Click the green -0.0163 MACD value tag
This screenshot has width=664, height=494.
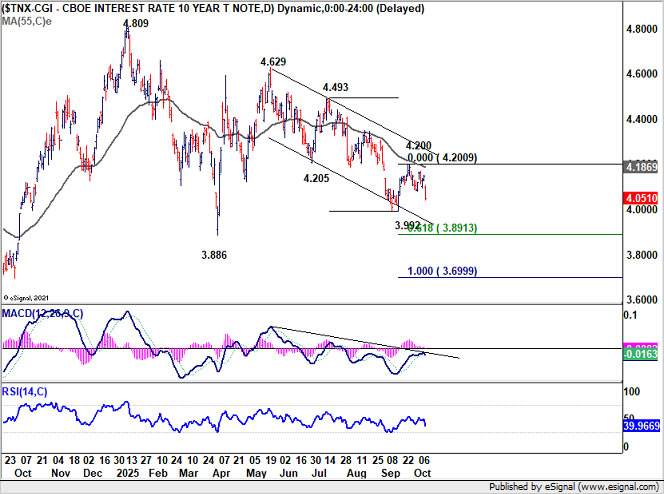(640, 354)
